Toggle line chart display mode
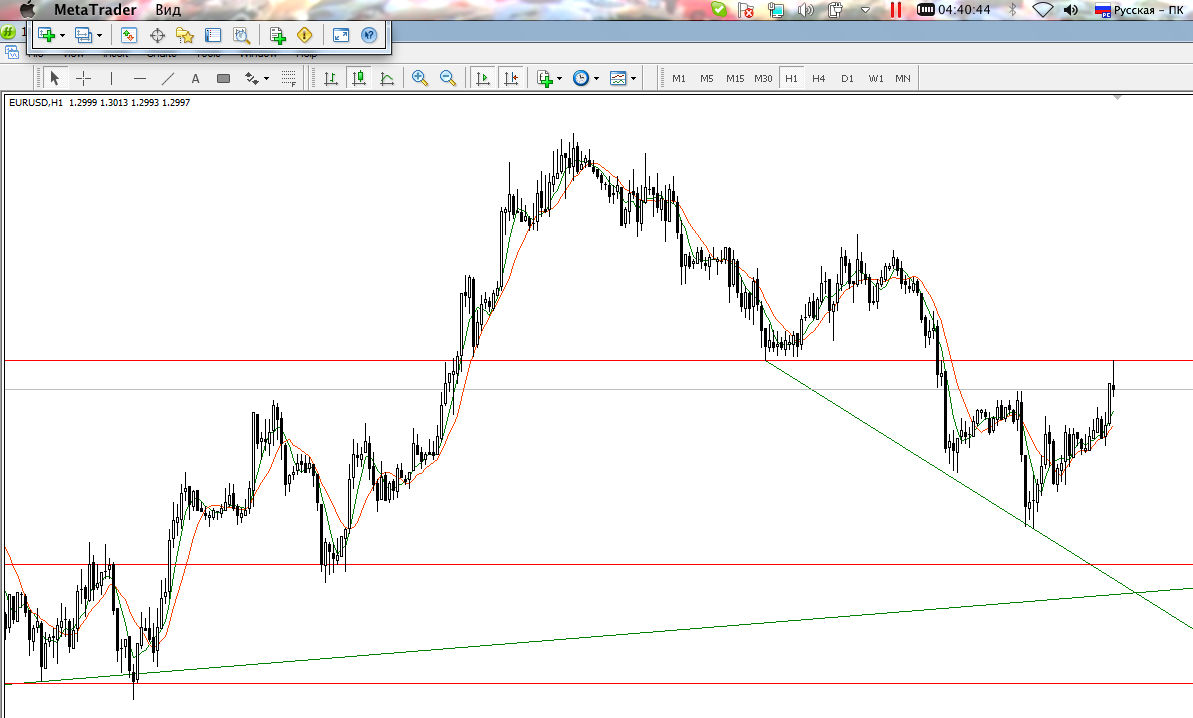The height and width of the screenshot is (718, 1193). point(387,78)
